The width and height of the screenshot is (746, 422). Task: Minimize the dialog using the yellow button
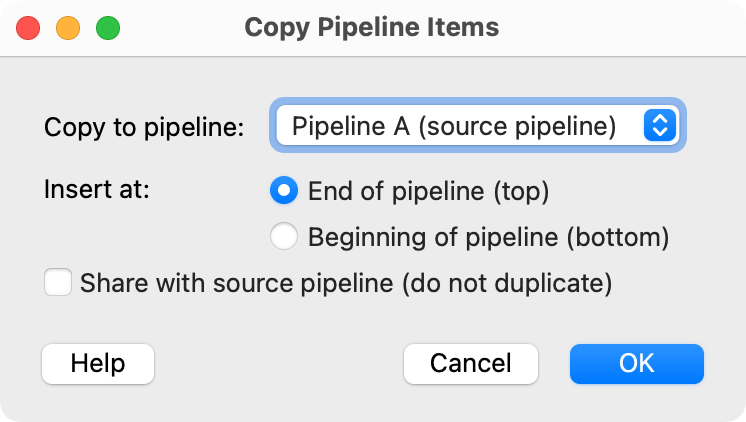[x=68, y=27]
